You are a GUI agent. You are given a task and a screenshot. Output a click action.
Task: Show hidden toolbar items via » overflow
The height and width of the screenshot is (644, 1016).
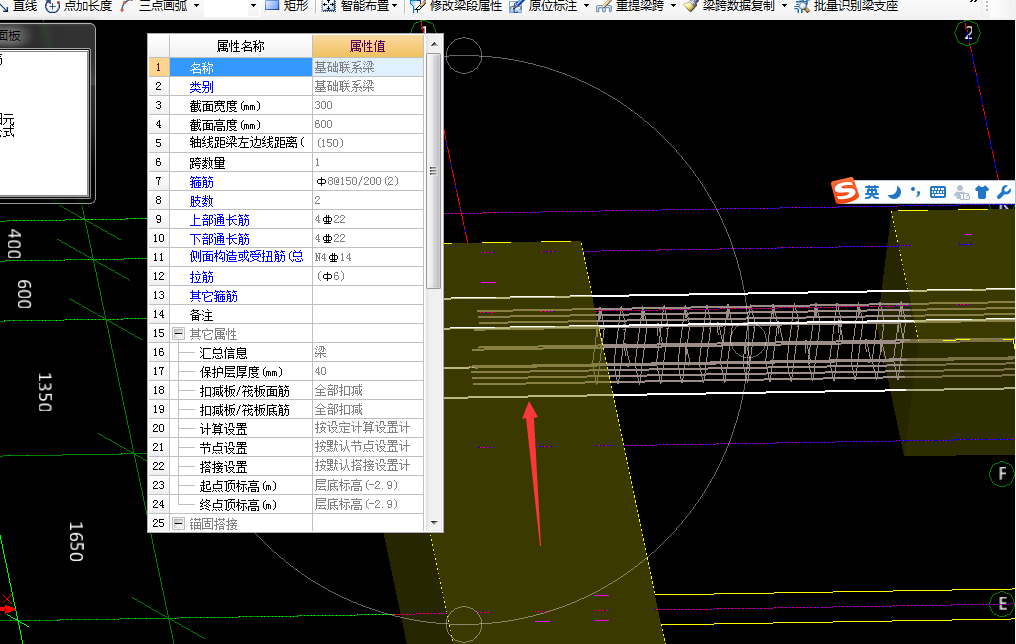coord(973,4)
